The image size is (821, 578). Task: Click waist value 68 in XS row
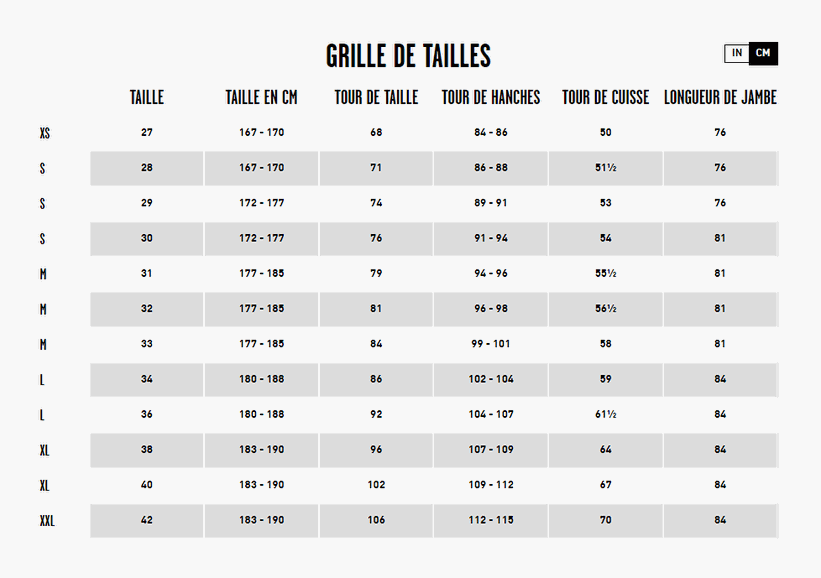tap(376, 133)
